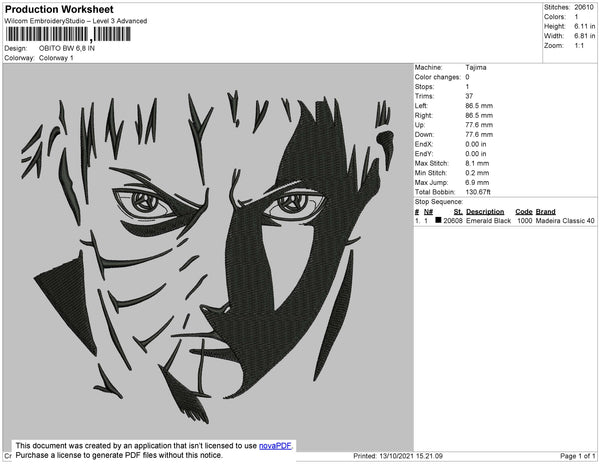Click the 'Brand' column header
The width and height of the screenshot is (600, 464).
pos(545,212)
